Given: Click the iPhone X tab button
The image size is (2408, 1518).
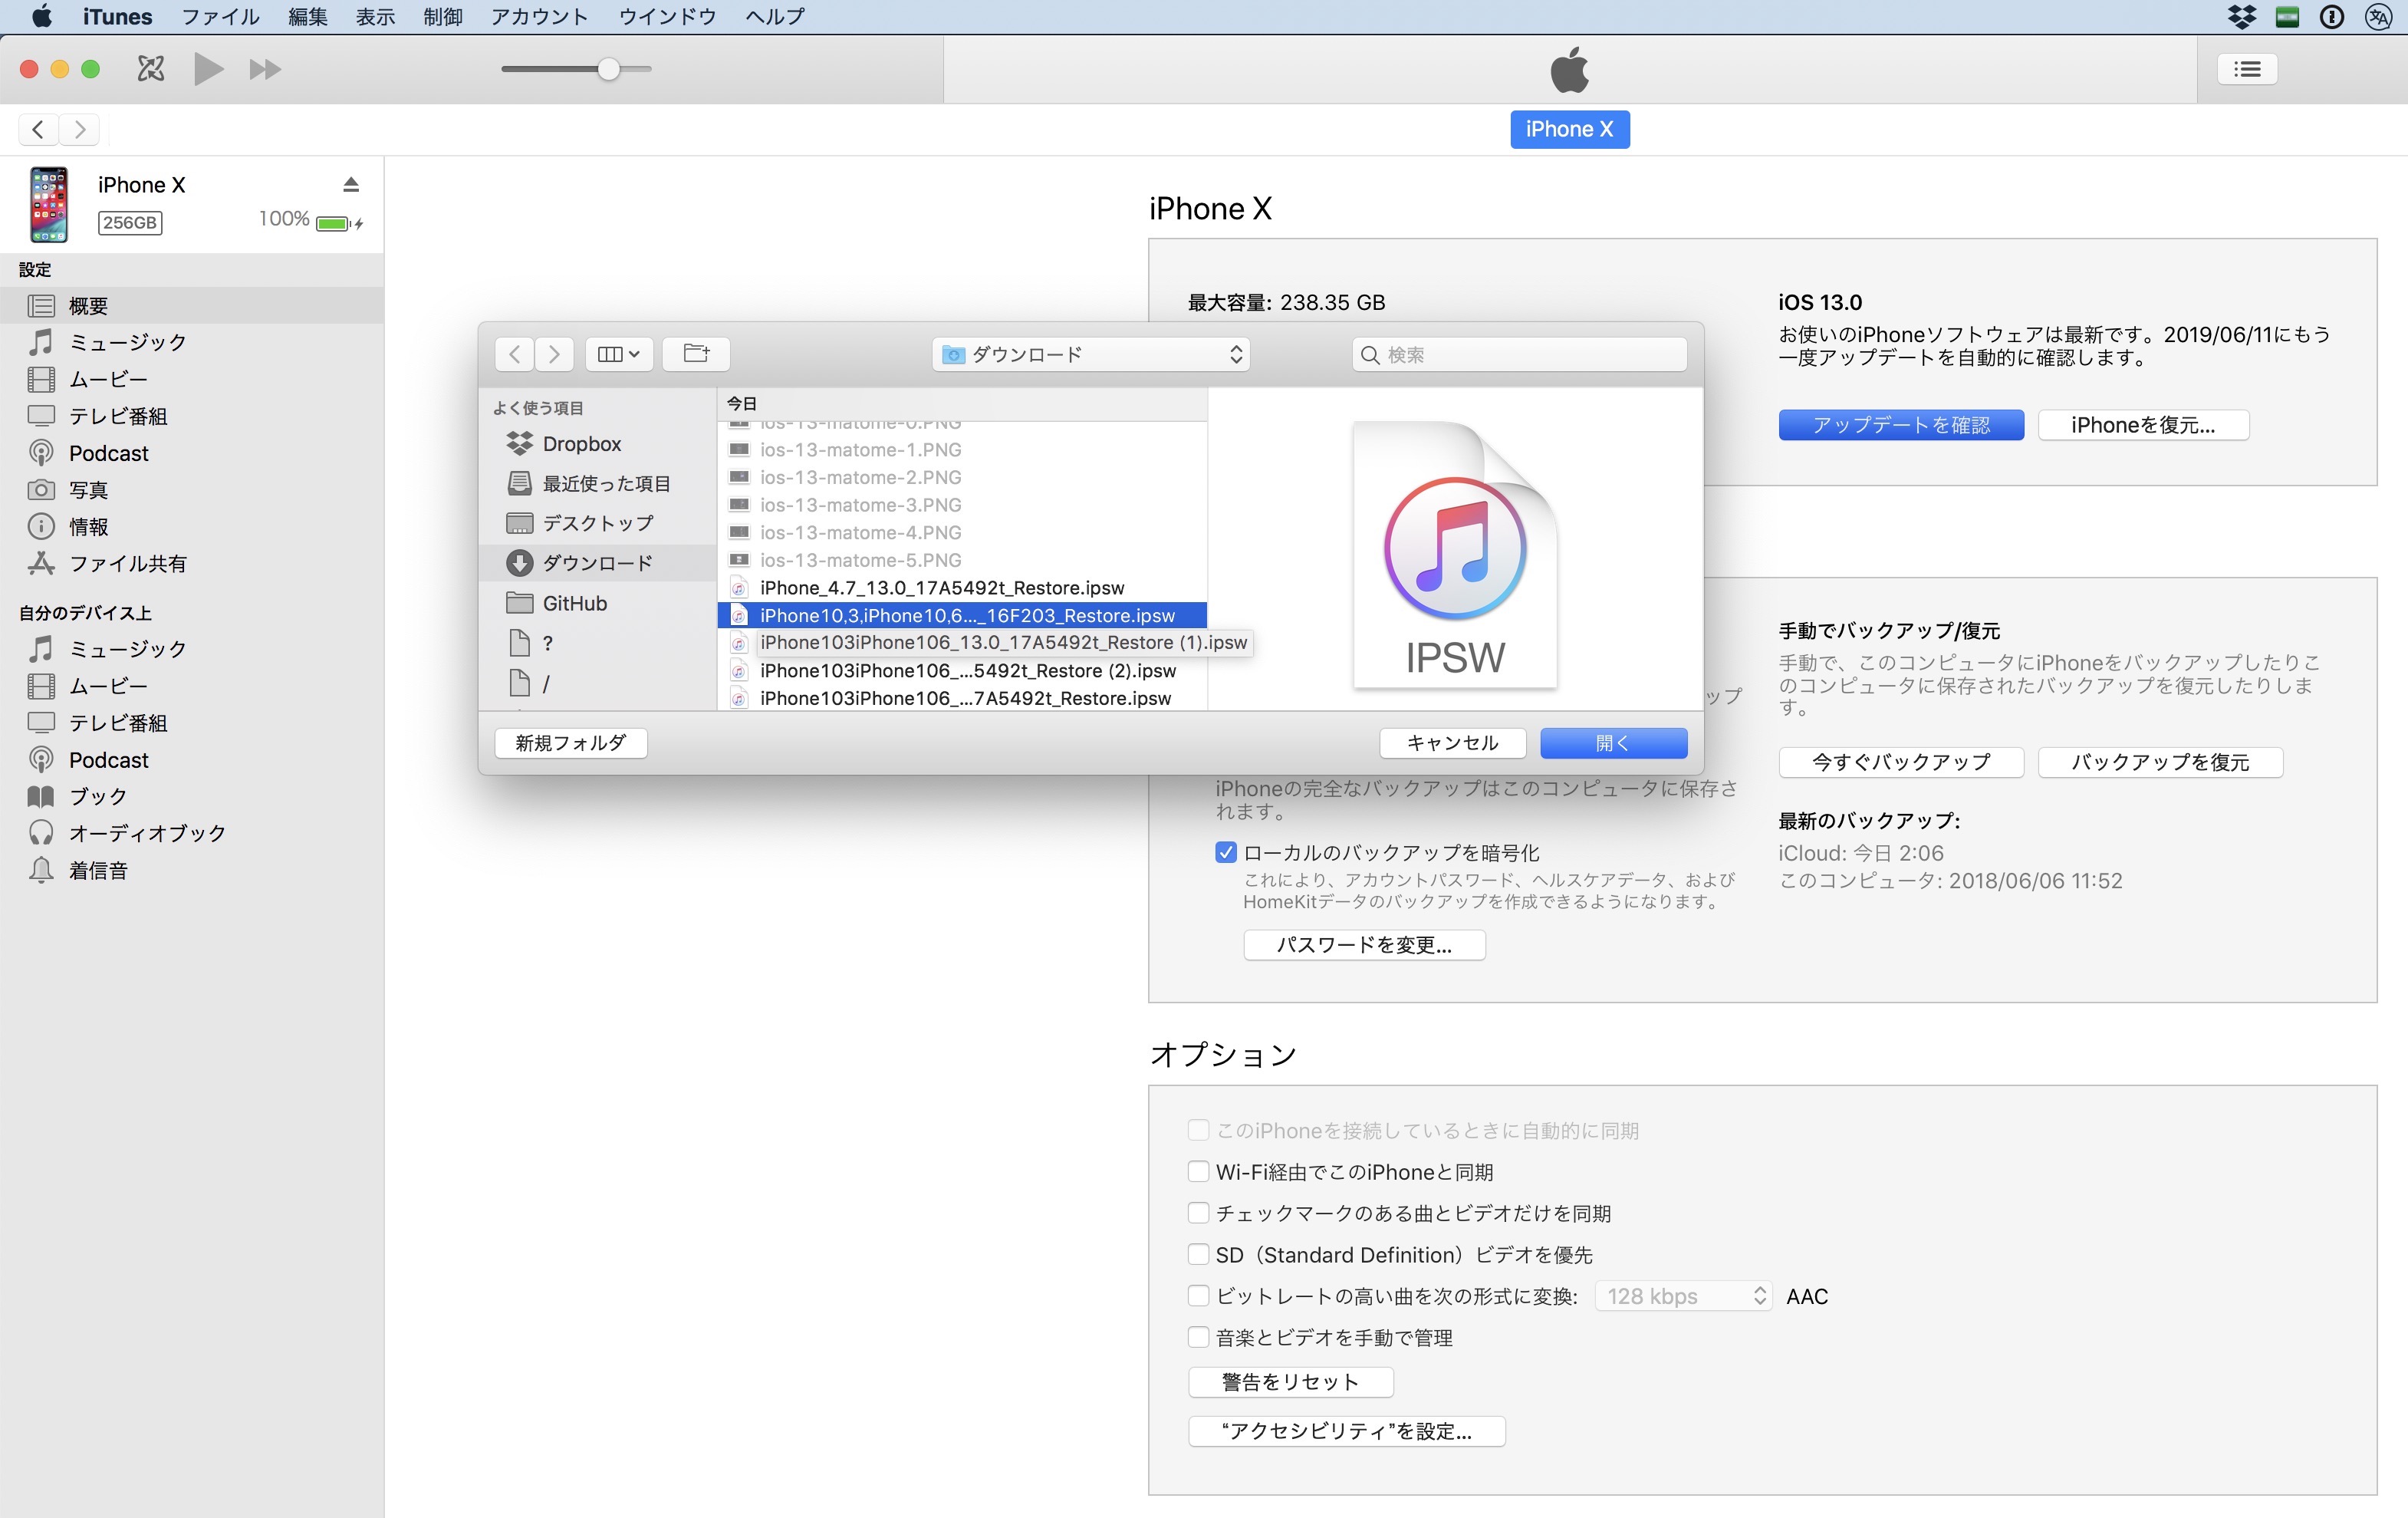Looking at the screenshot, I should 1569,129.
